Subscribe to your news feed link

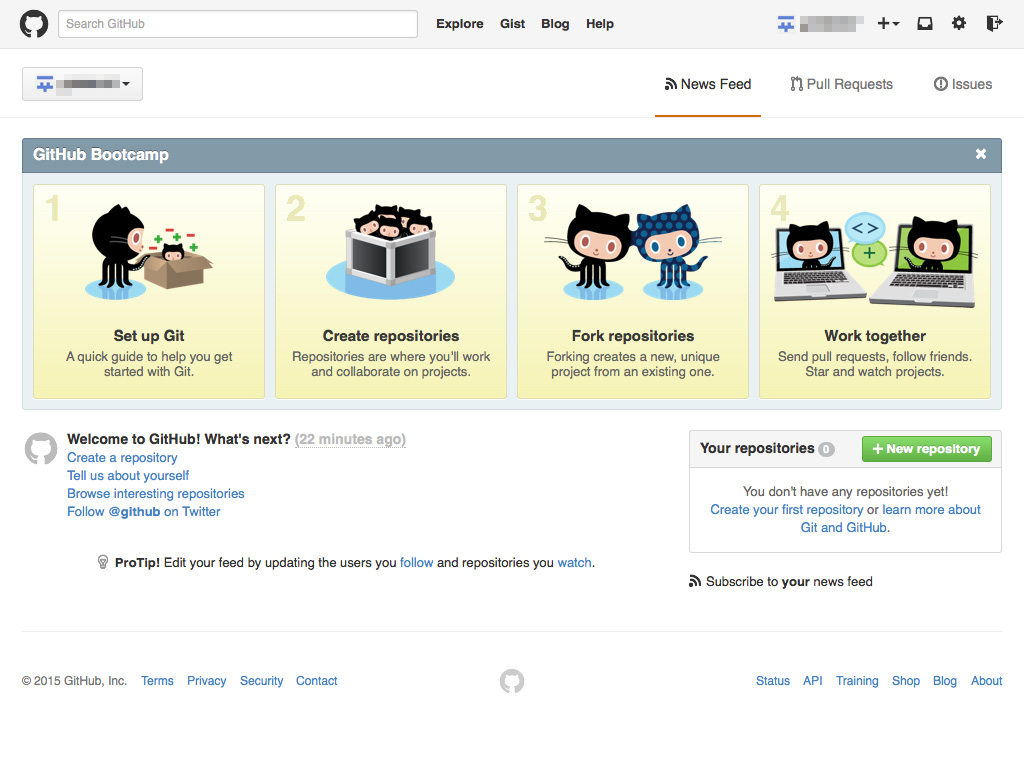788,581
